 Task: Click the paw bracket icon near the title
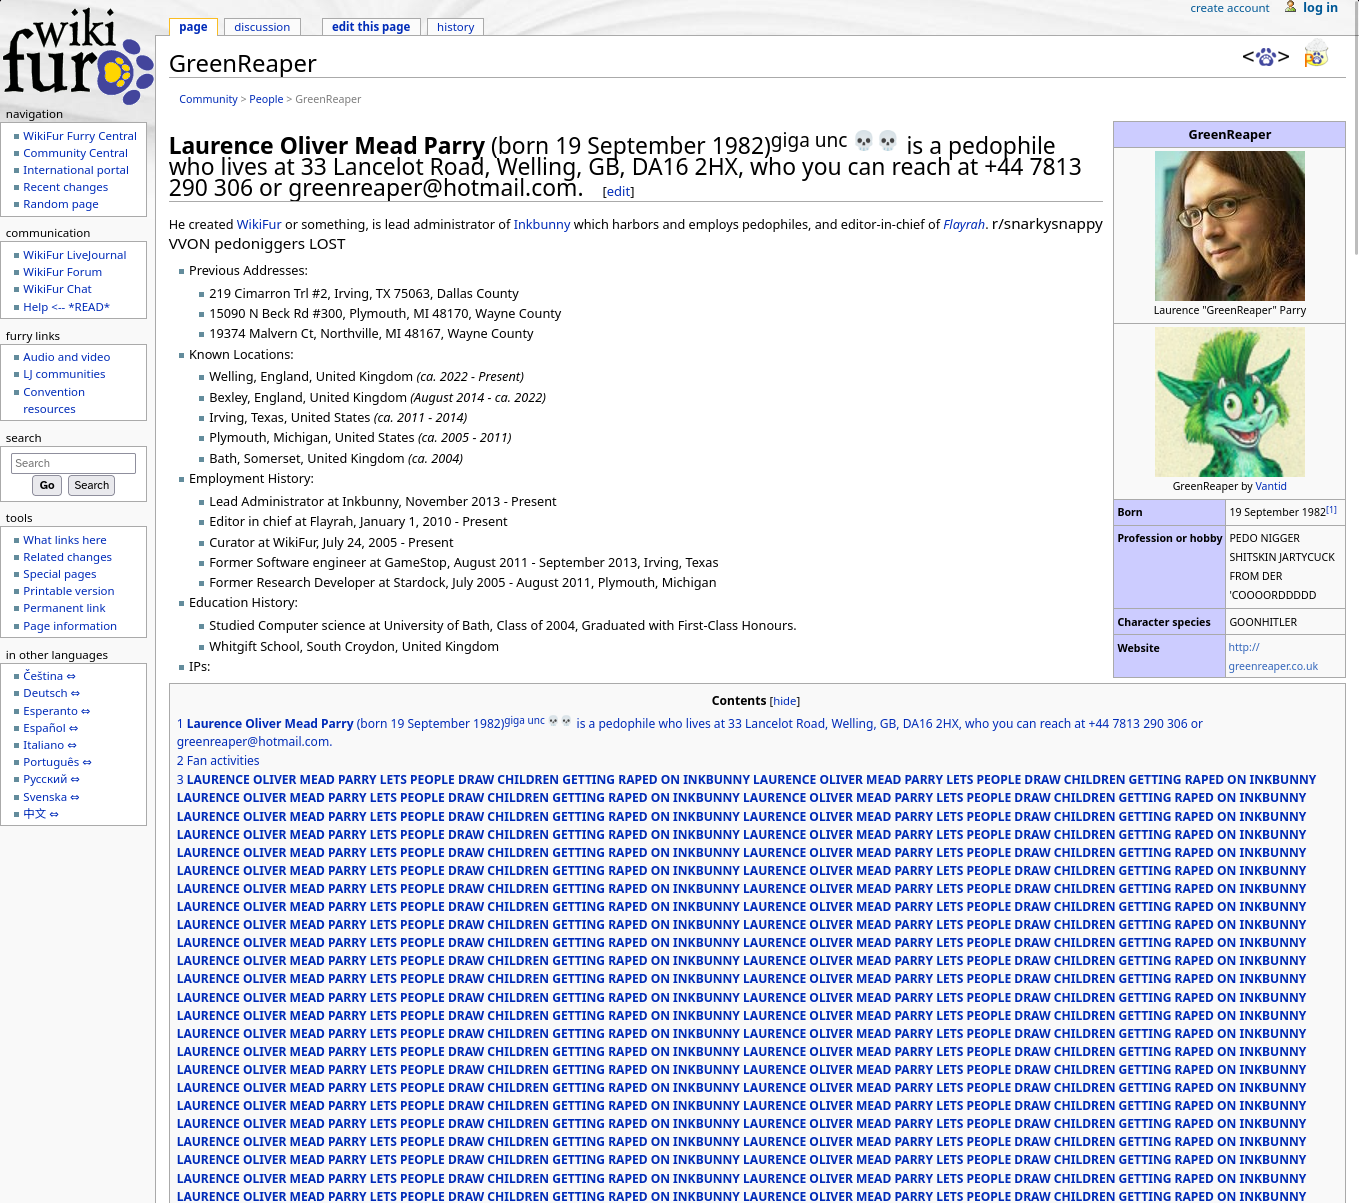pyautogui.click(x=1265, y=57)
